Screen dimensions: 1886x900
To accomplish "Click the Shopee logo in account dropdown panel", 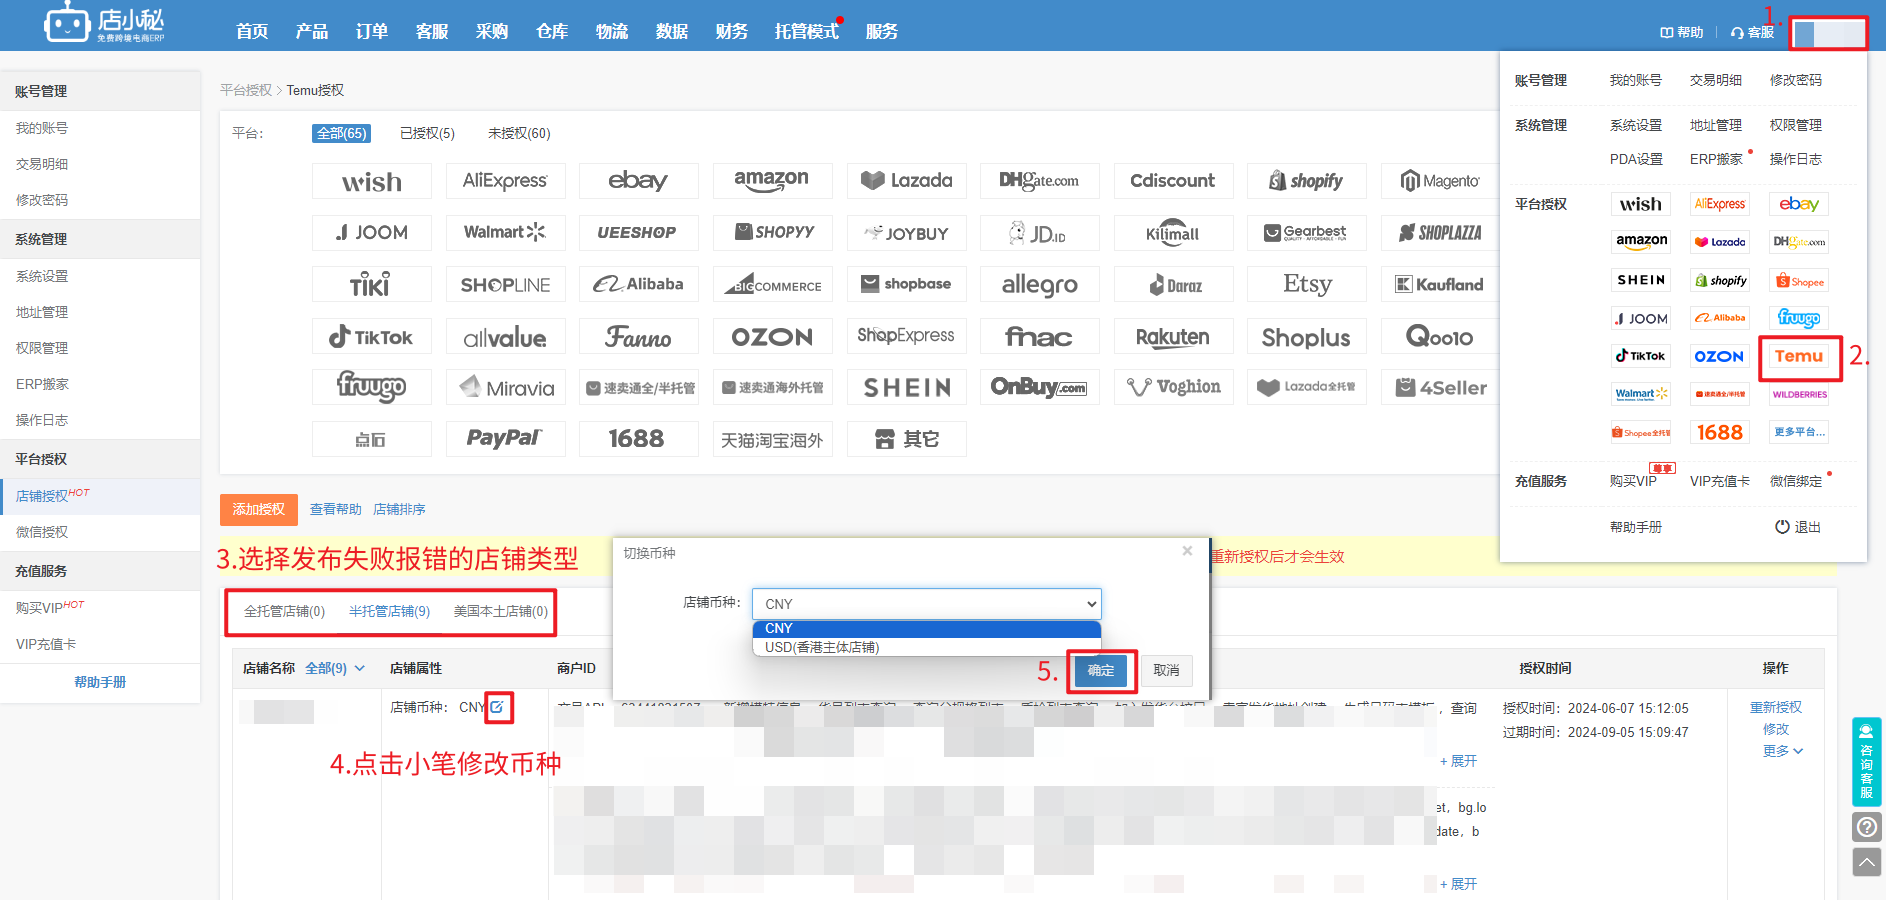I will click(1799, 281).
